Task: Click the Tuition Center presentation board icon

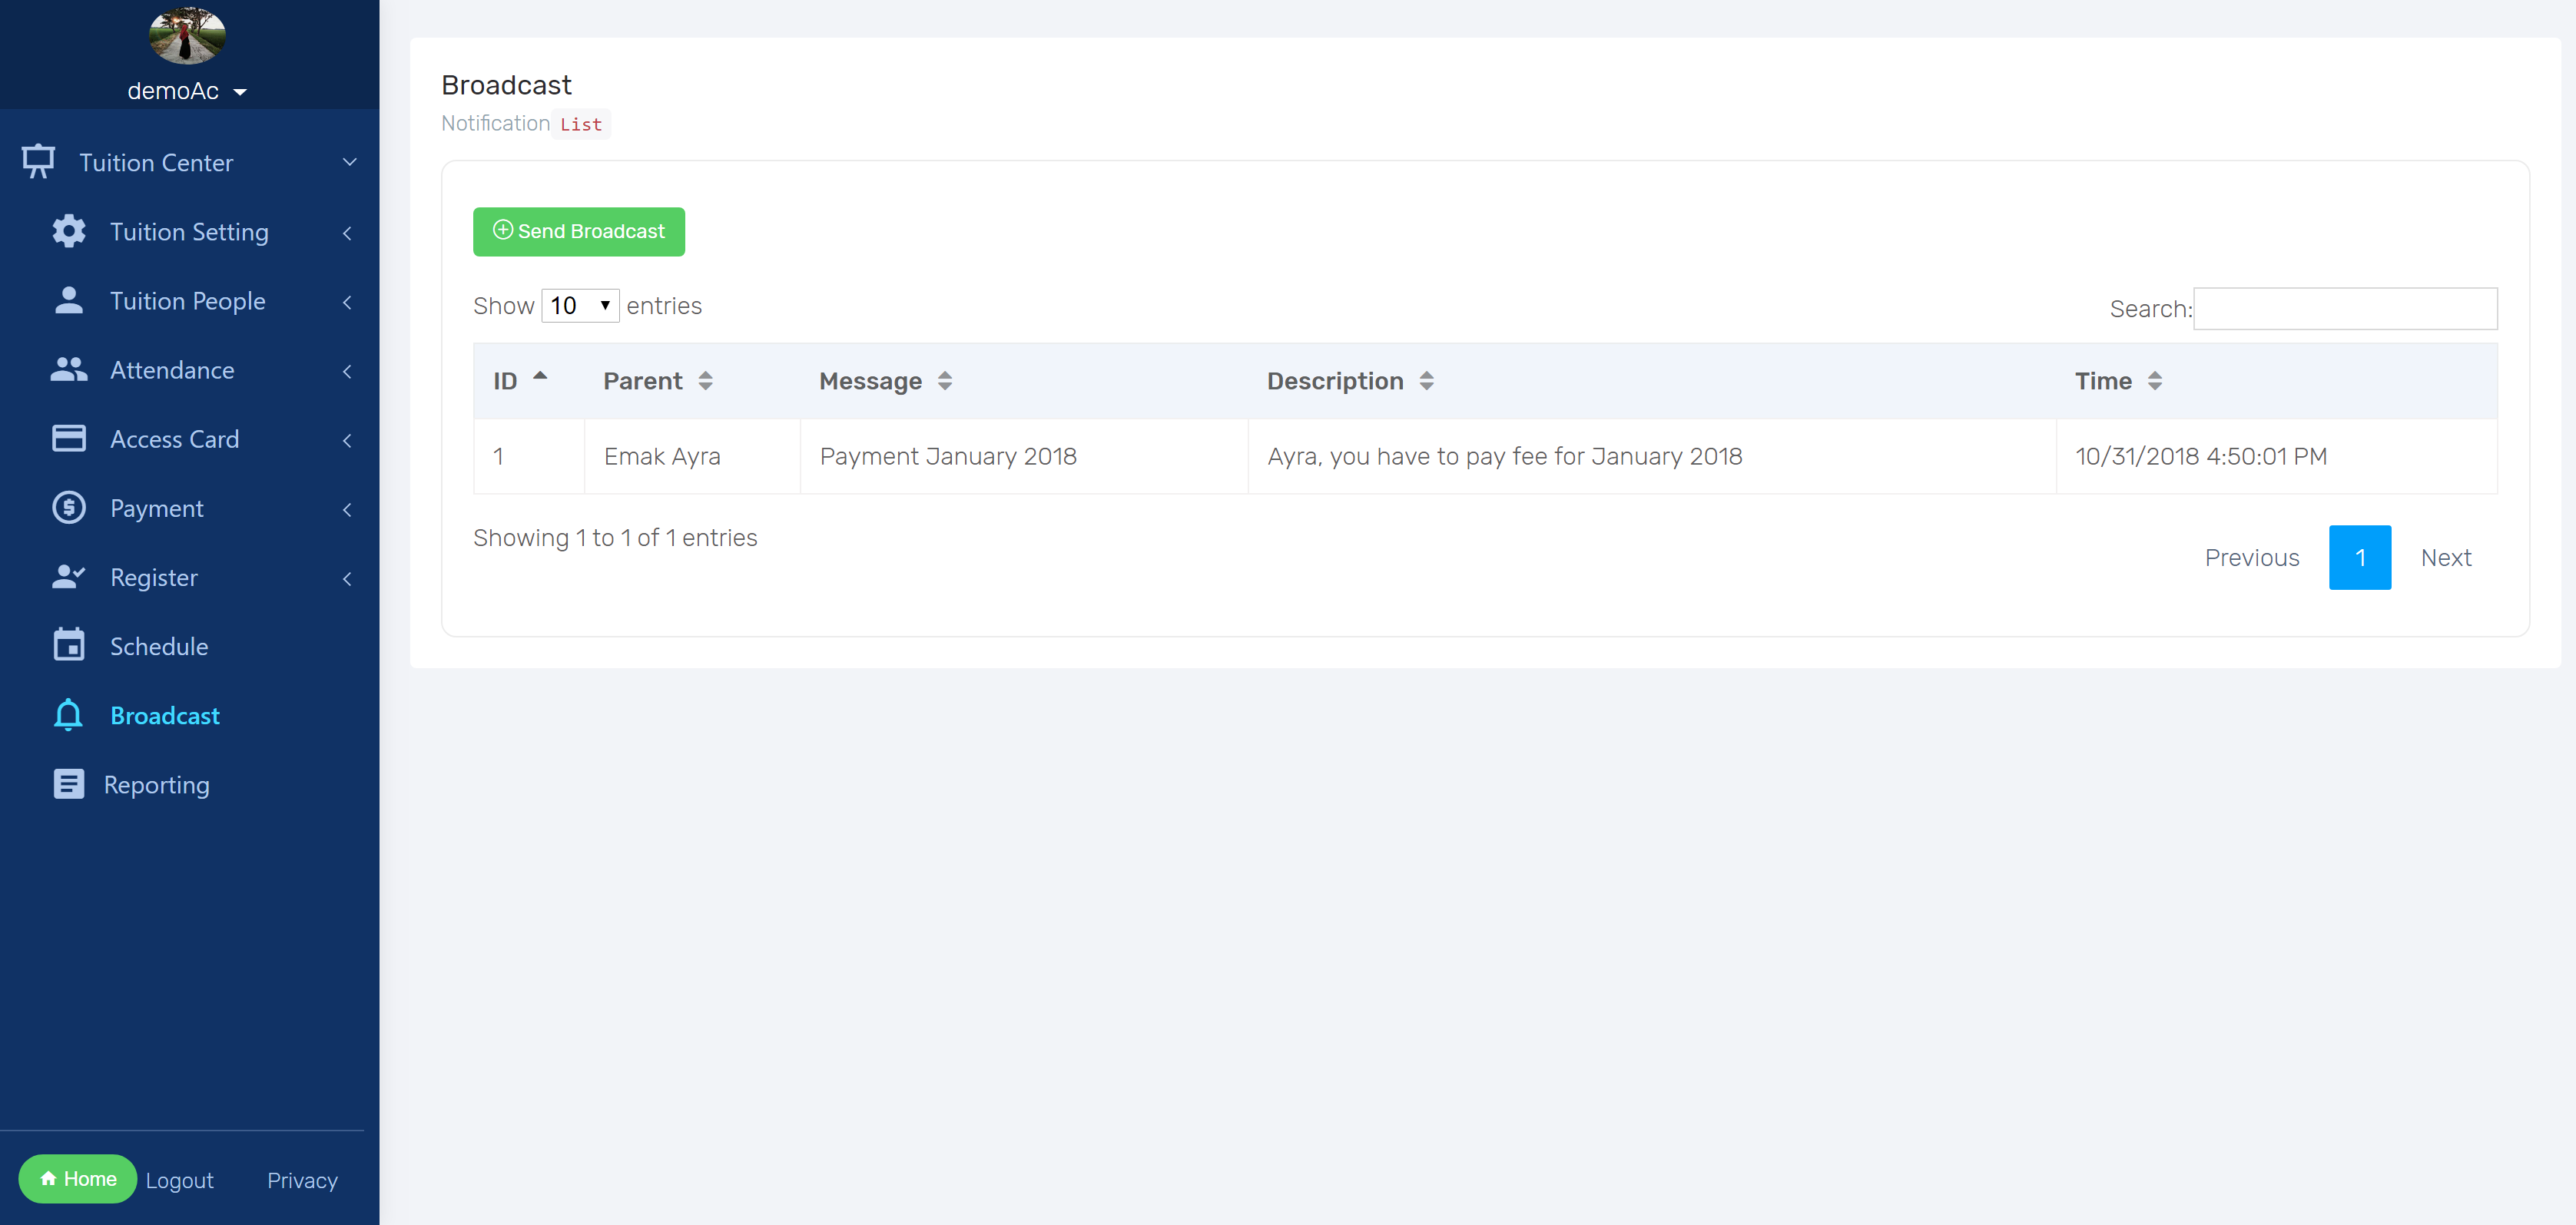Action: tap(38, 161)
